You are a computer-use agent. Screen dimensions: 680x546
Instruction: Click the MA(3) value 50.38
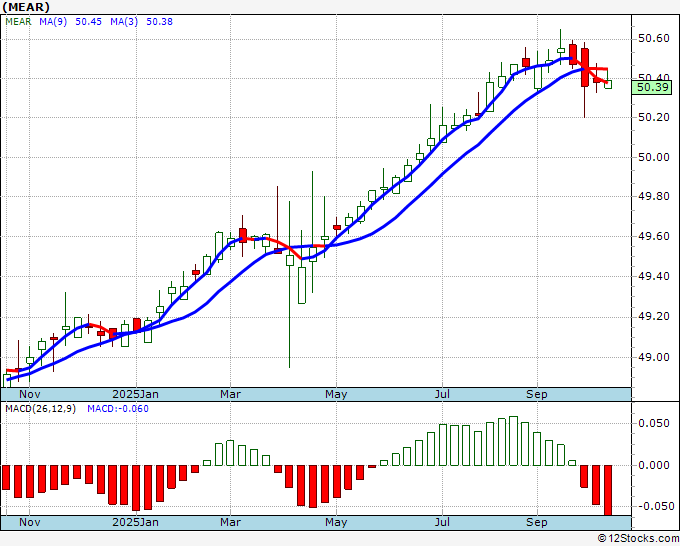click(x=159, y=21)
